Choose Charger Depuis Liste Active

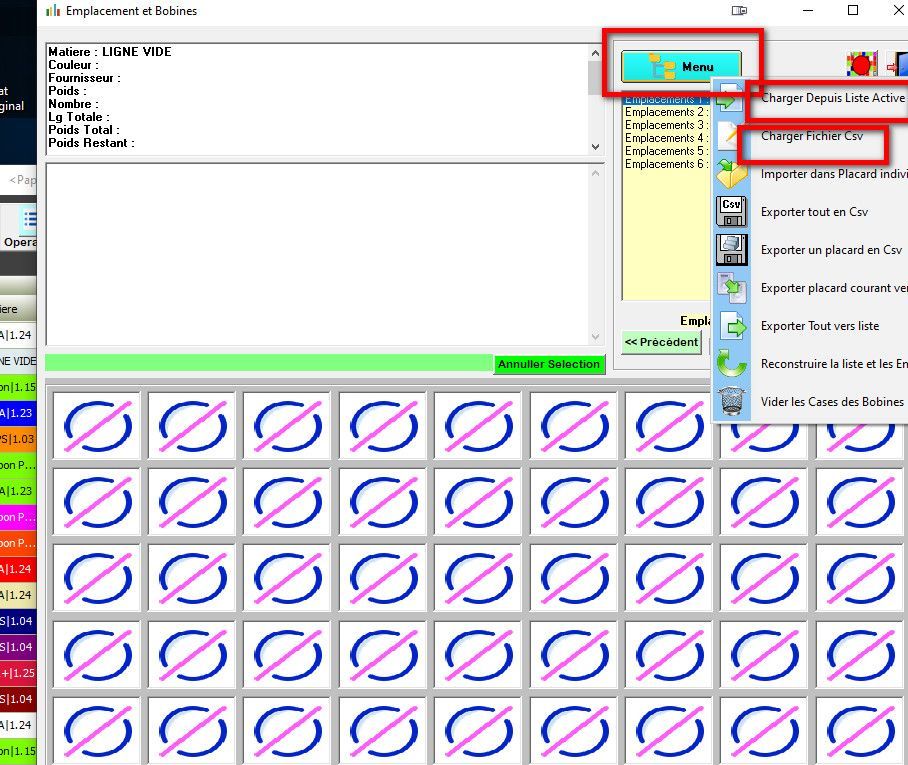pos(832,98)
